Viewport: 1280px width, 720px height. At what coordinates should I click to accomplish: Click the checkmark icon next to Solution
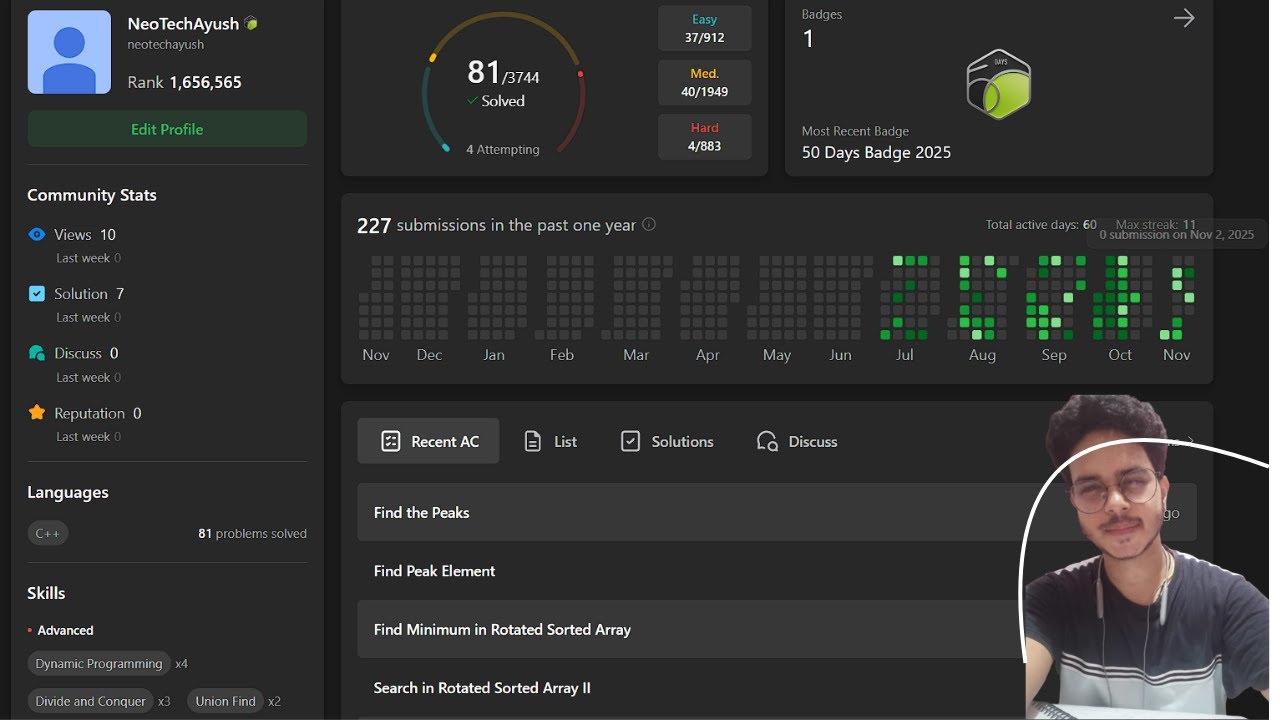(37, 293)
